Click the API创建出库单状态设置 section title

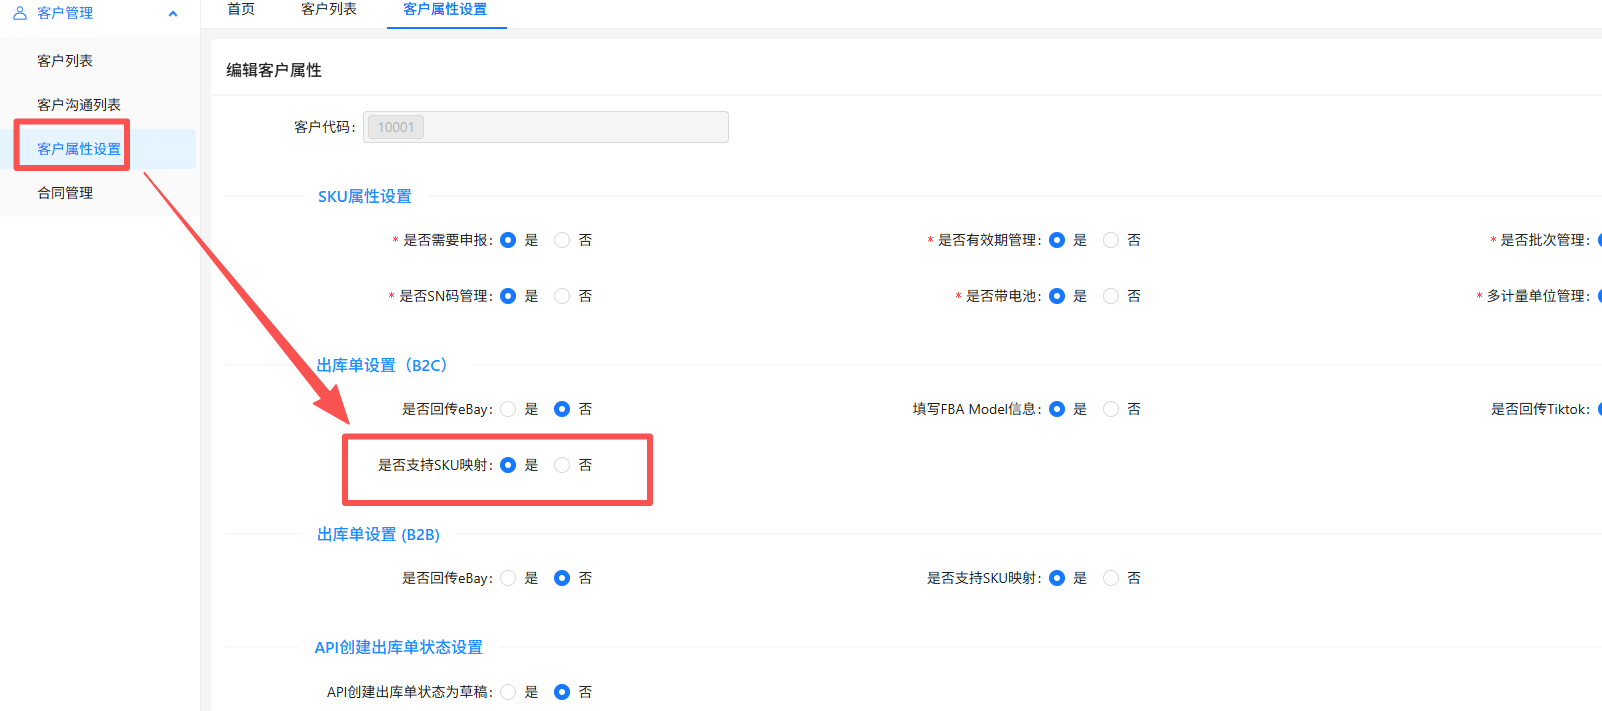tap(398, 648)
